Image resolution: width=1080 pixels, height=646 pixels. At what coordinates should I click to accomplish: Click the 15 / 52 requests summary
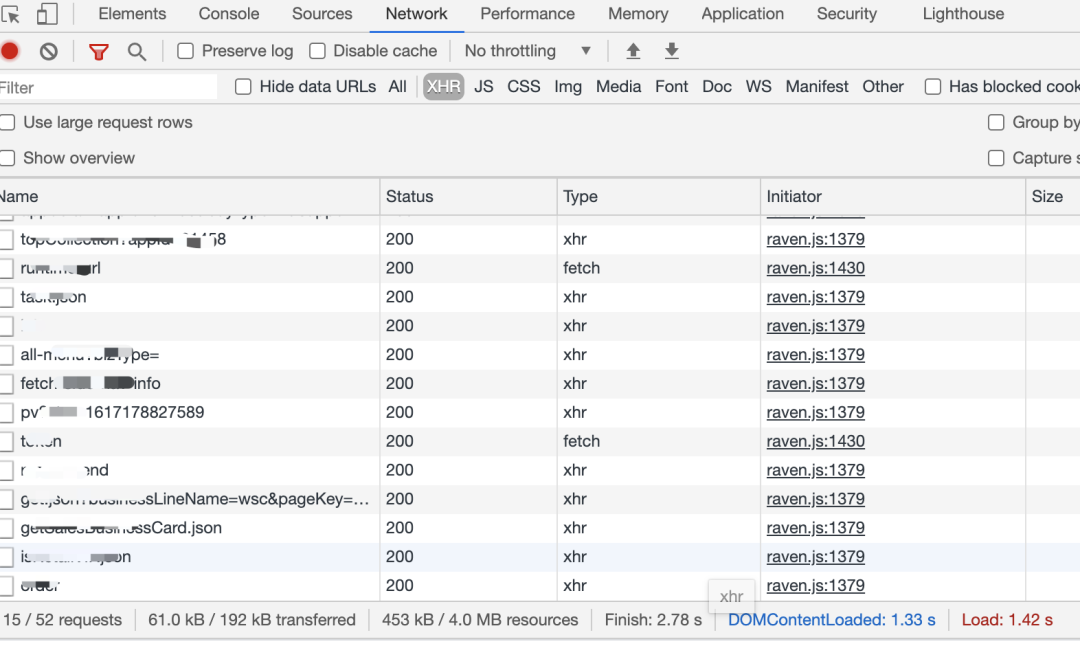click(63, 620)
